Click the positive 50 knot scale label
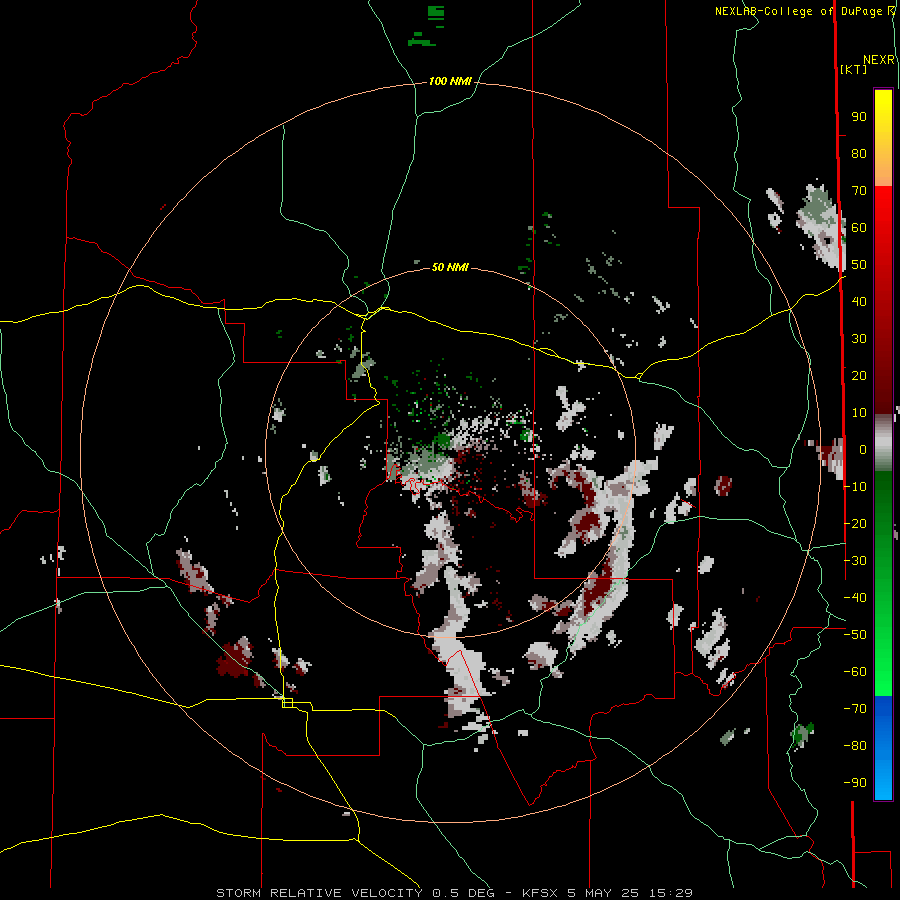 859,265
